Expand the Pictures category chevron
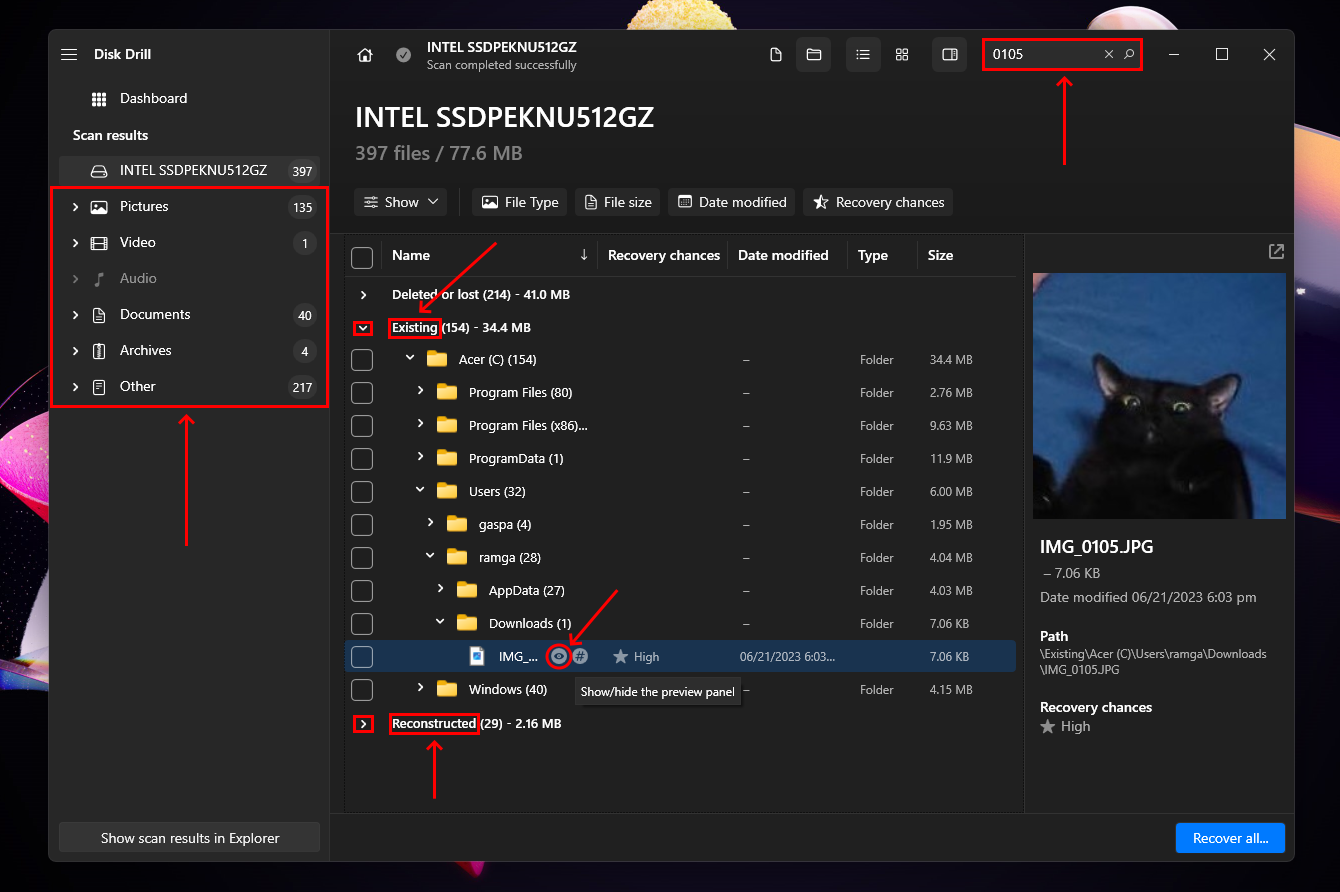The image size is (1340, 892). click(x=75, y=207)
